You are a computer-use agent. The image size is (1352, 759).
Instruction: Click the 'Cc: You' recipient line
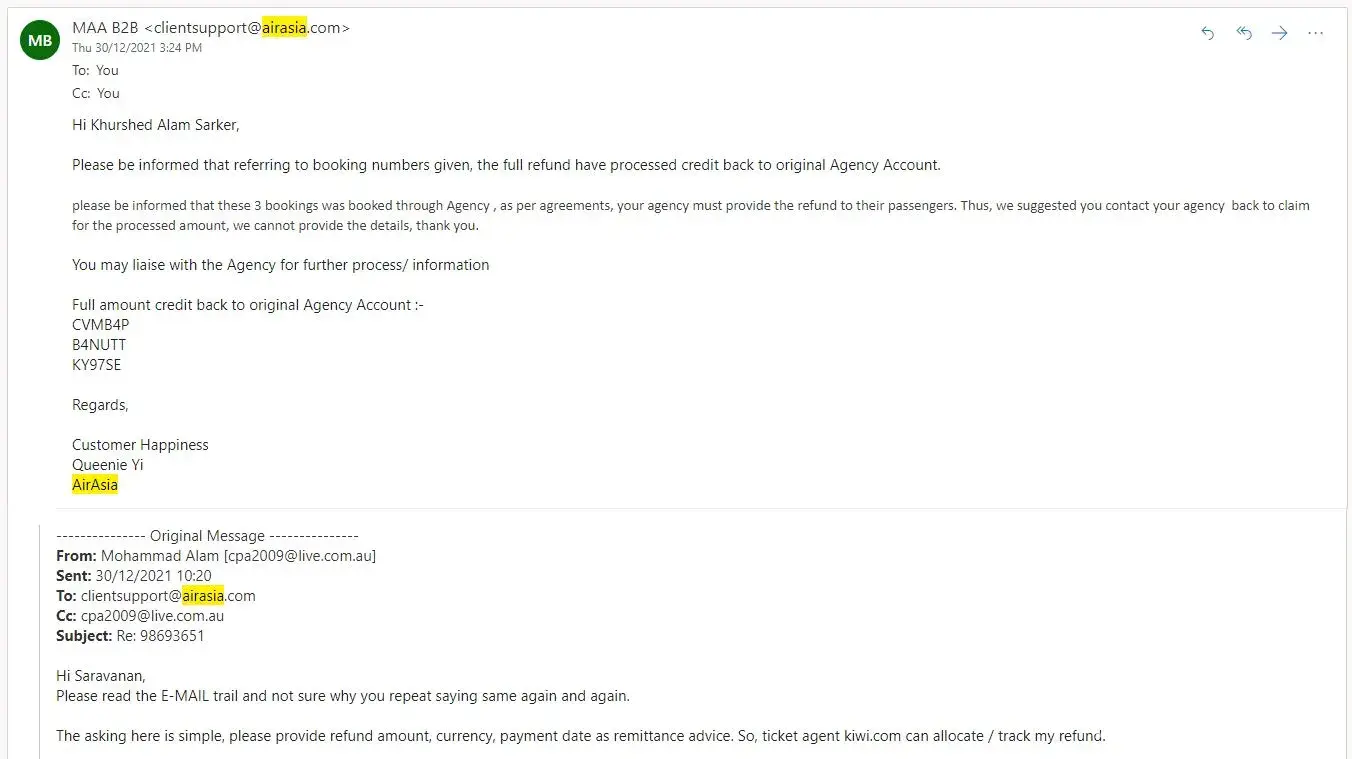coord(96,93)
